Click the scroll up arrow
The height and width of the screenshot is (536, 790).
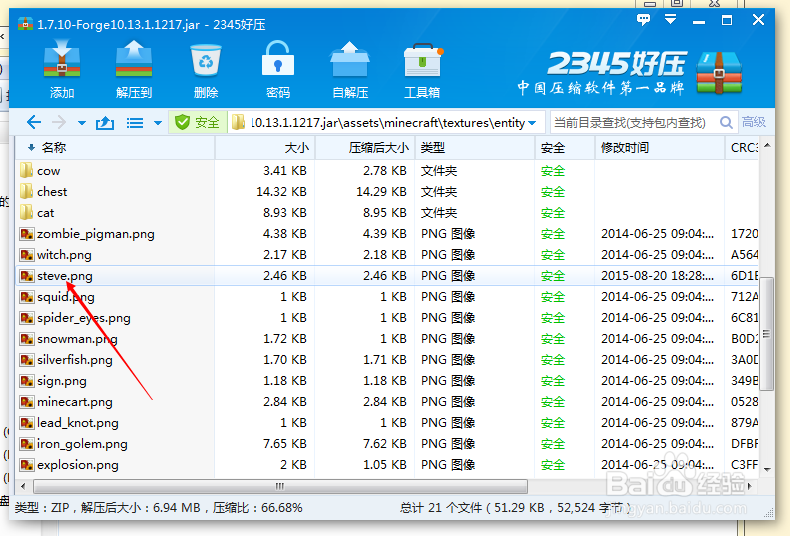pos(767,146)
